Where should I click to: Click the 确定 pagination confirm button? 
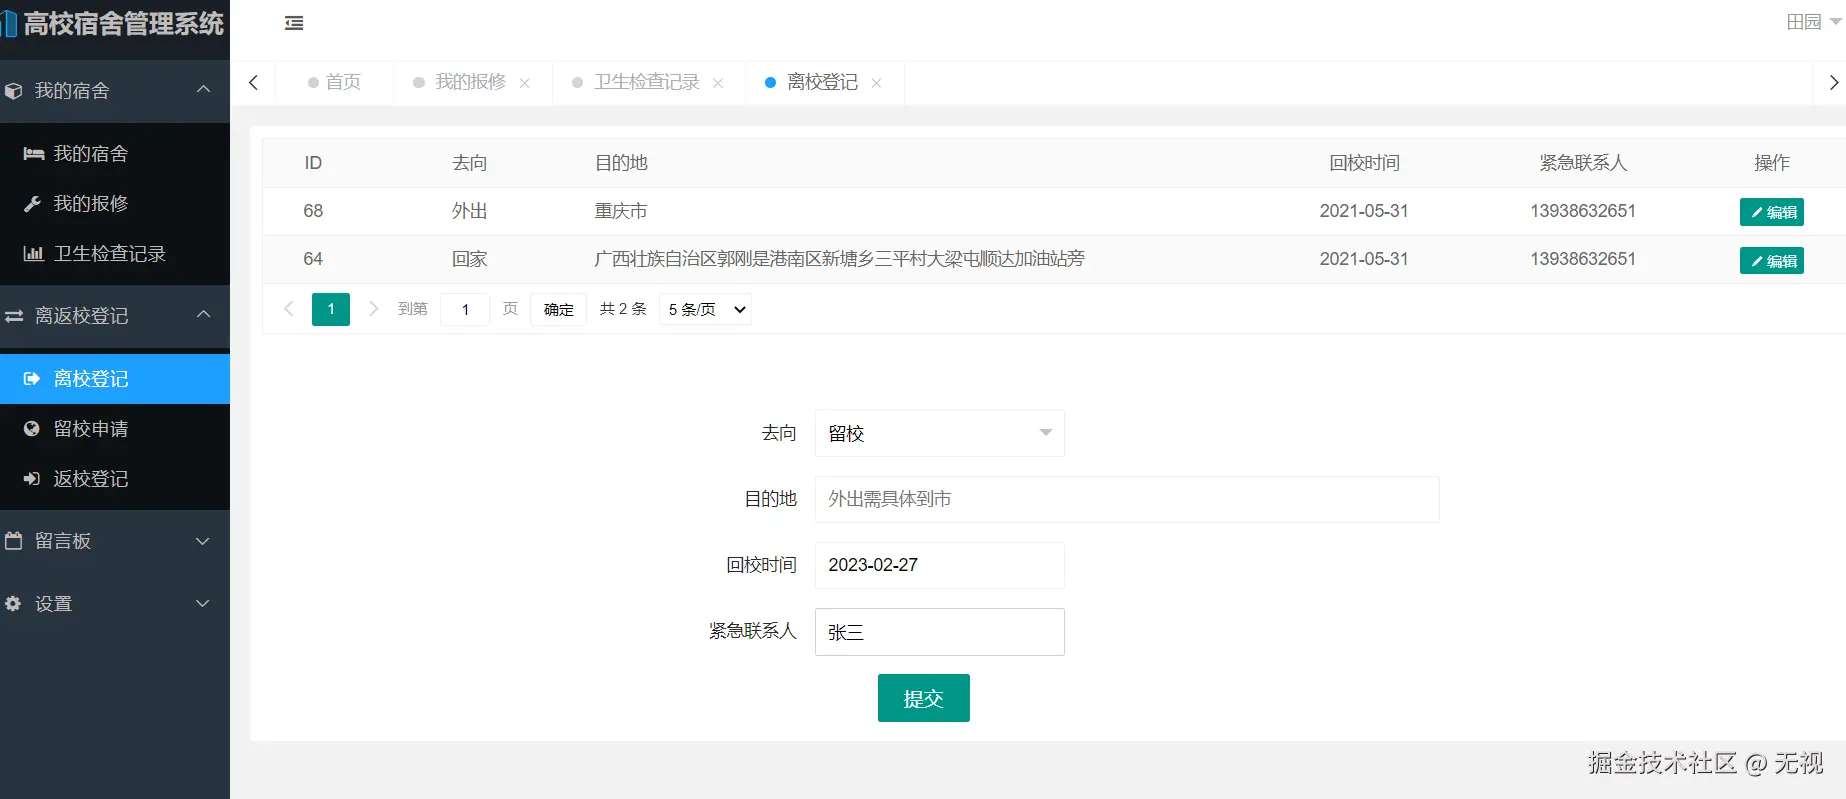(x=558, y=310)
